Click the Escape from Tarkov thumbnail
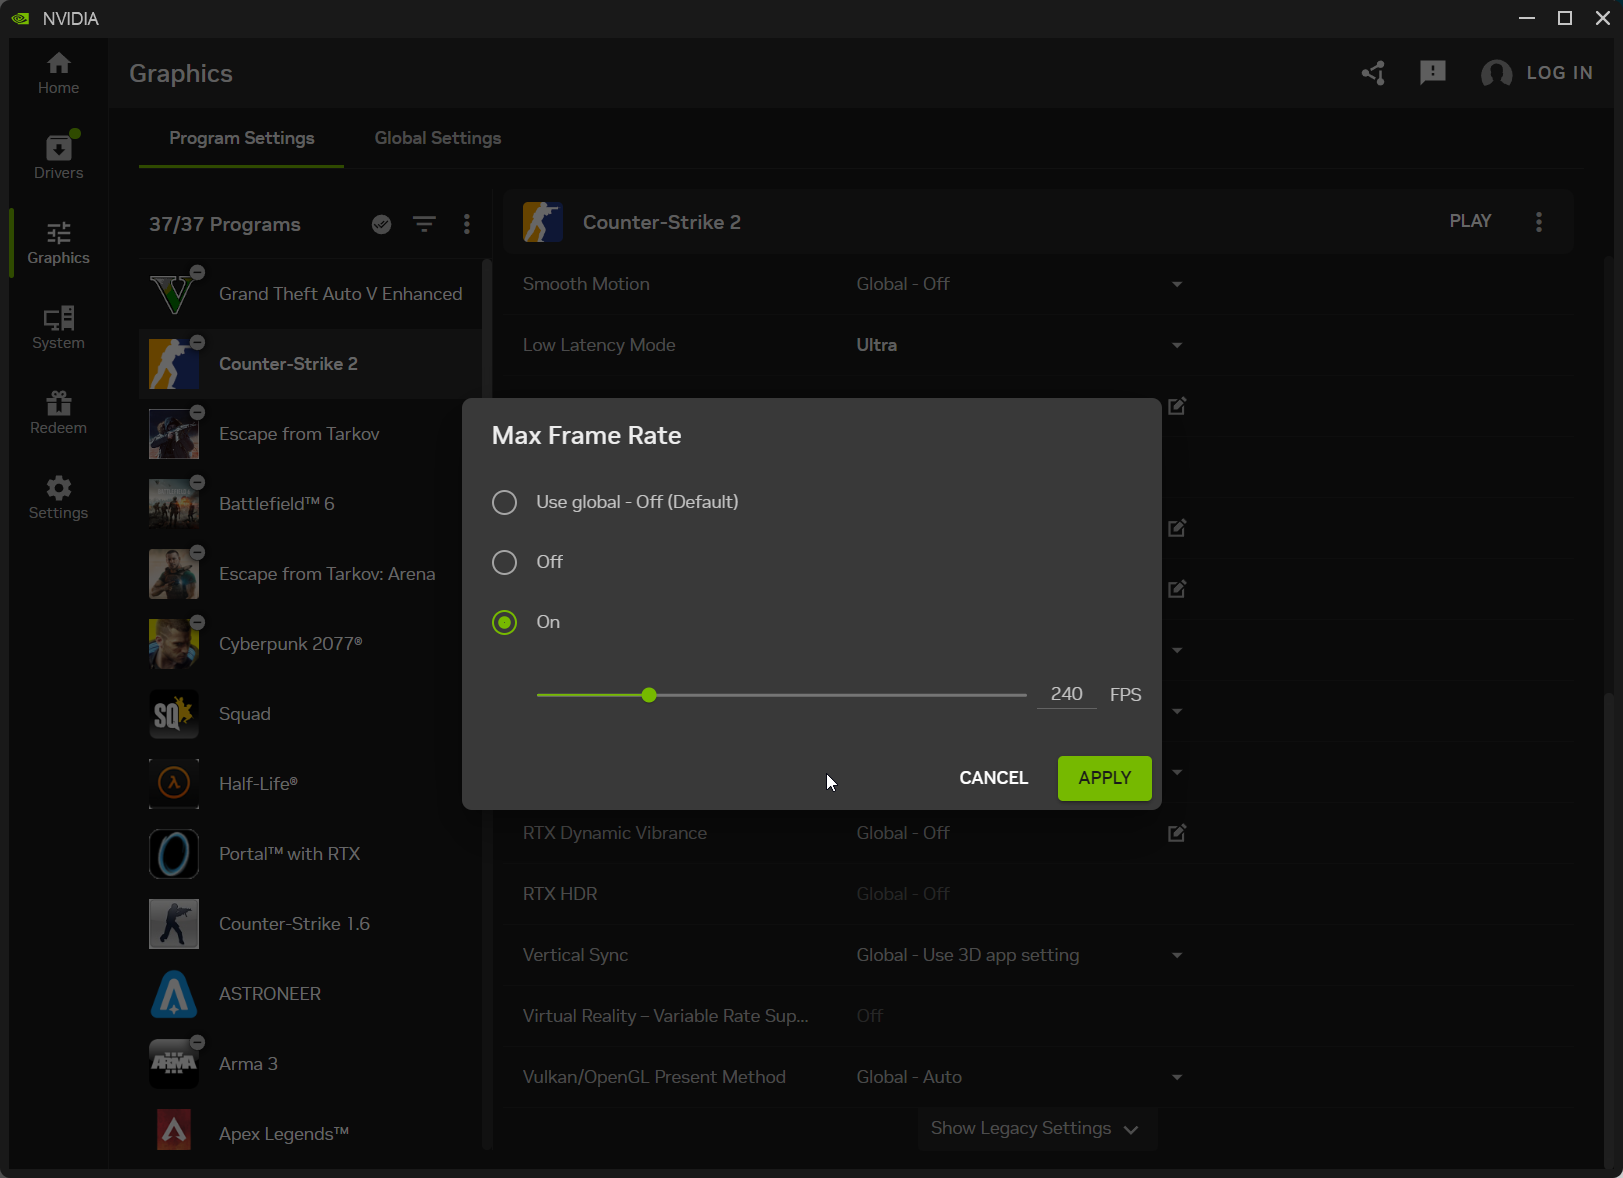The width and height of the screenshot is (1623, 1178). click(173, 434)
